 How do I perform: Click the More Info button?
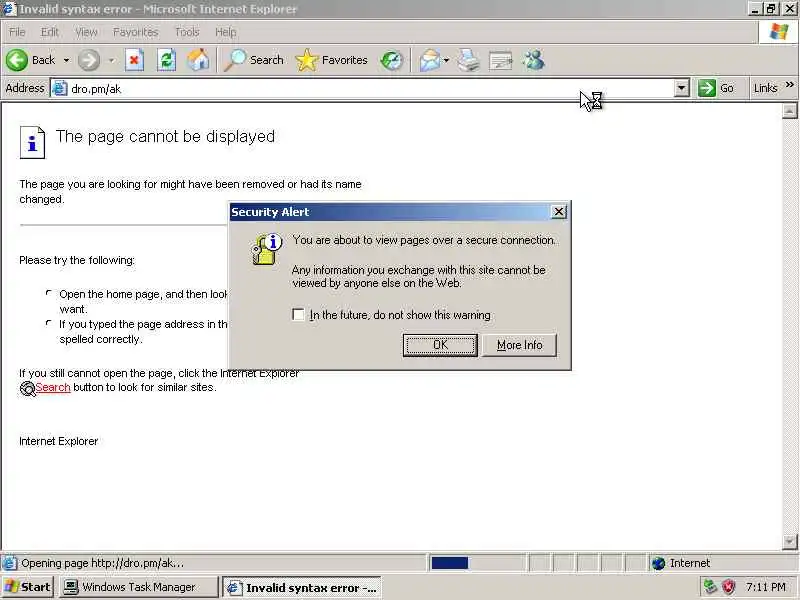pyautogui.click(x=519, y=345)
